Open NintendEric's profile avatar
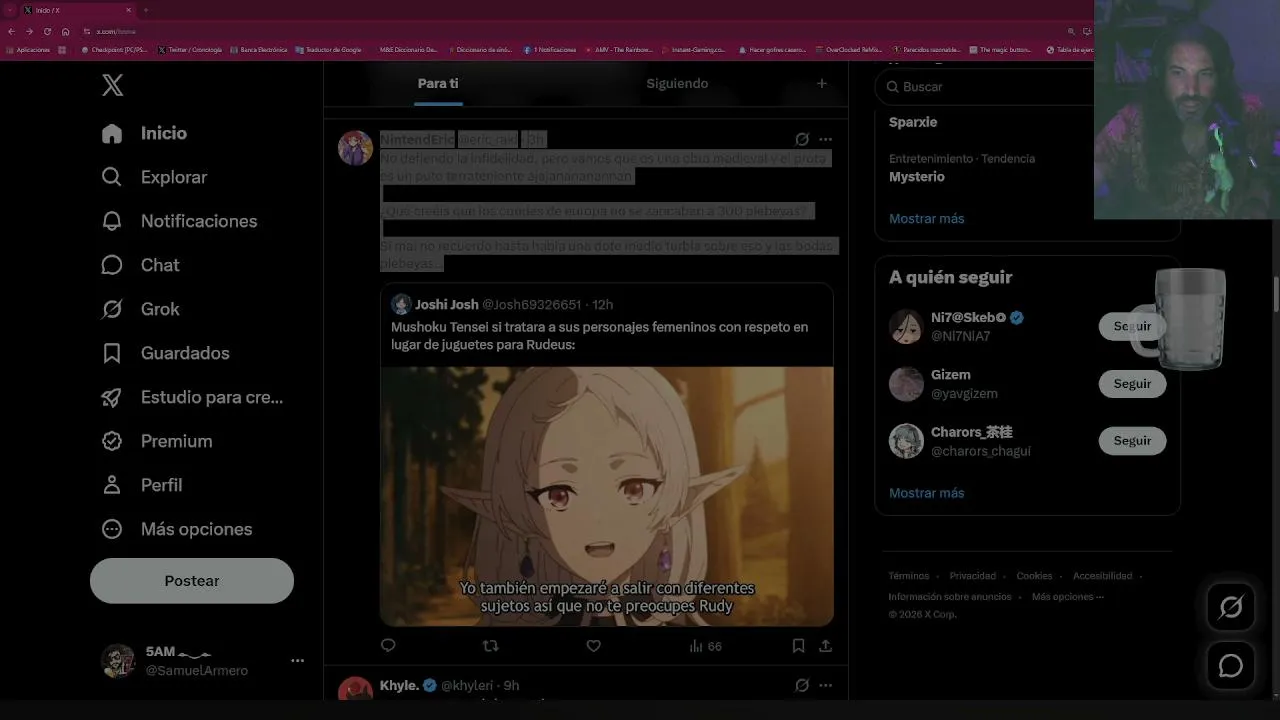Screen dimensions: 1280x720 tap(355, 148)
